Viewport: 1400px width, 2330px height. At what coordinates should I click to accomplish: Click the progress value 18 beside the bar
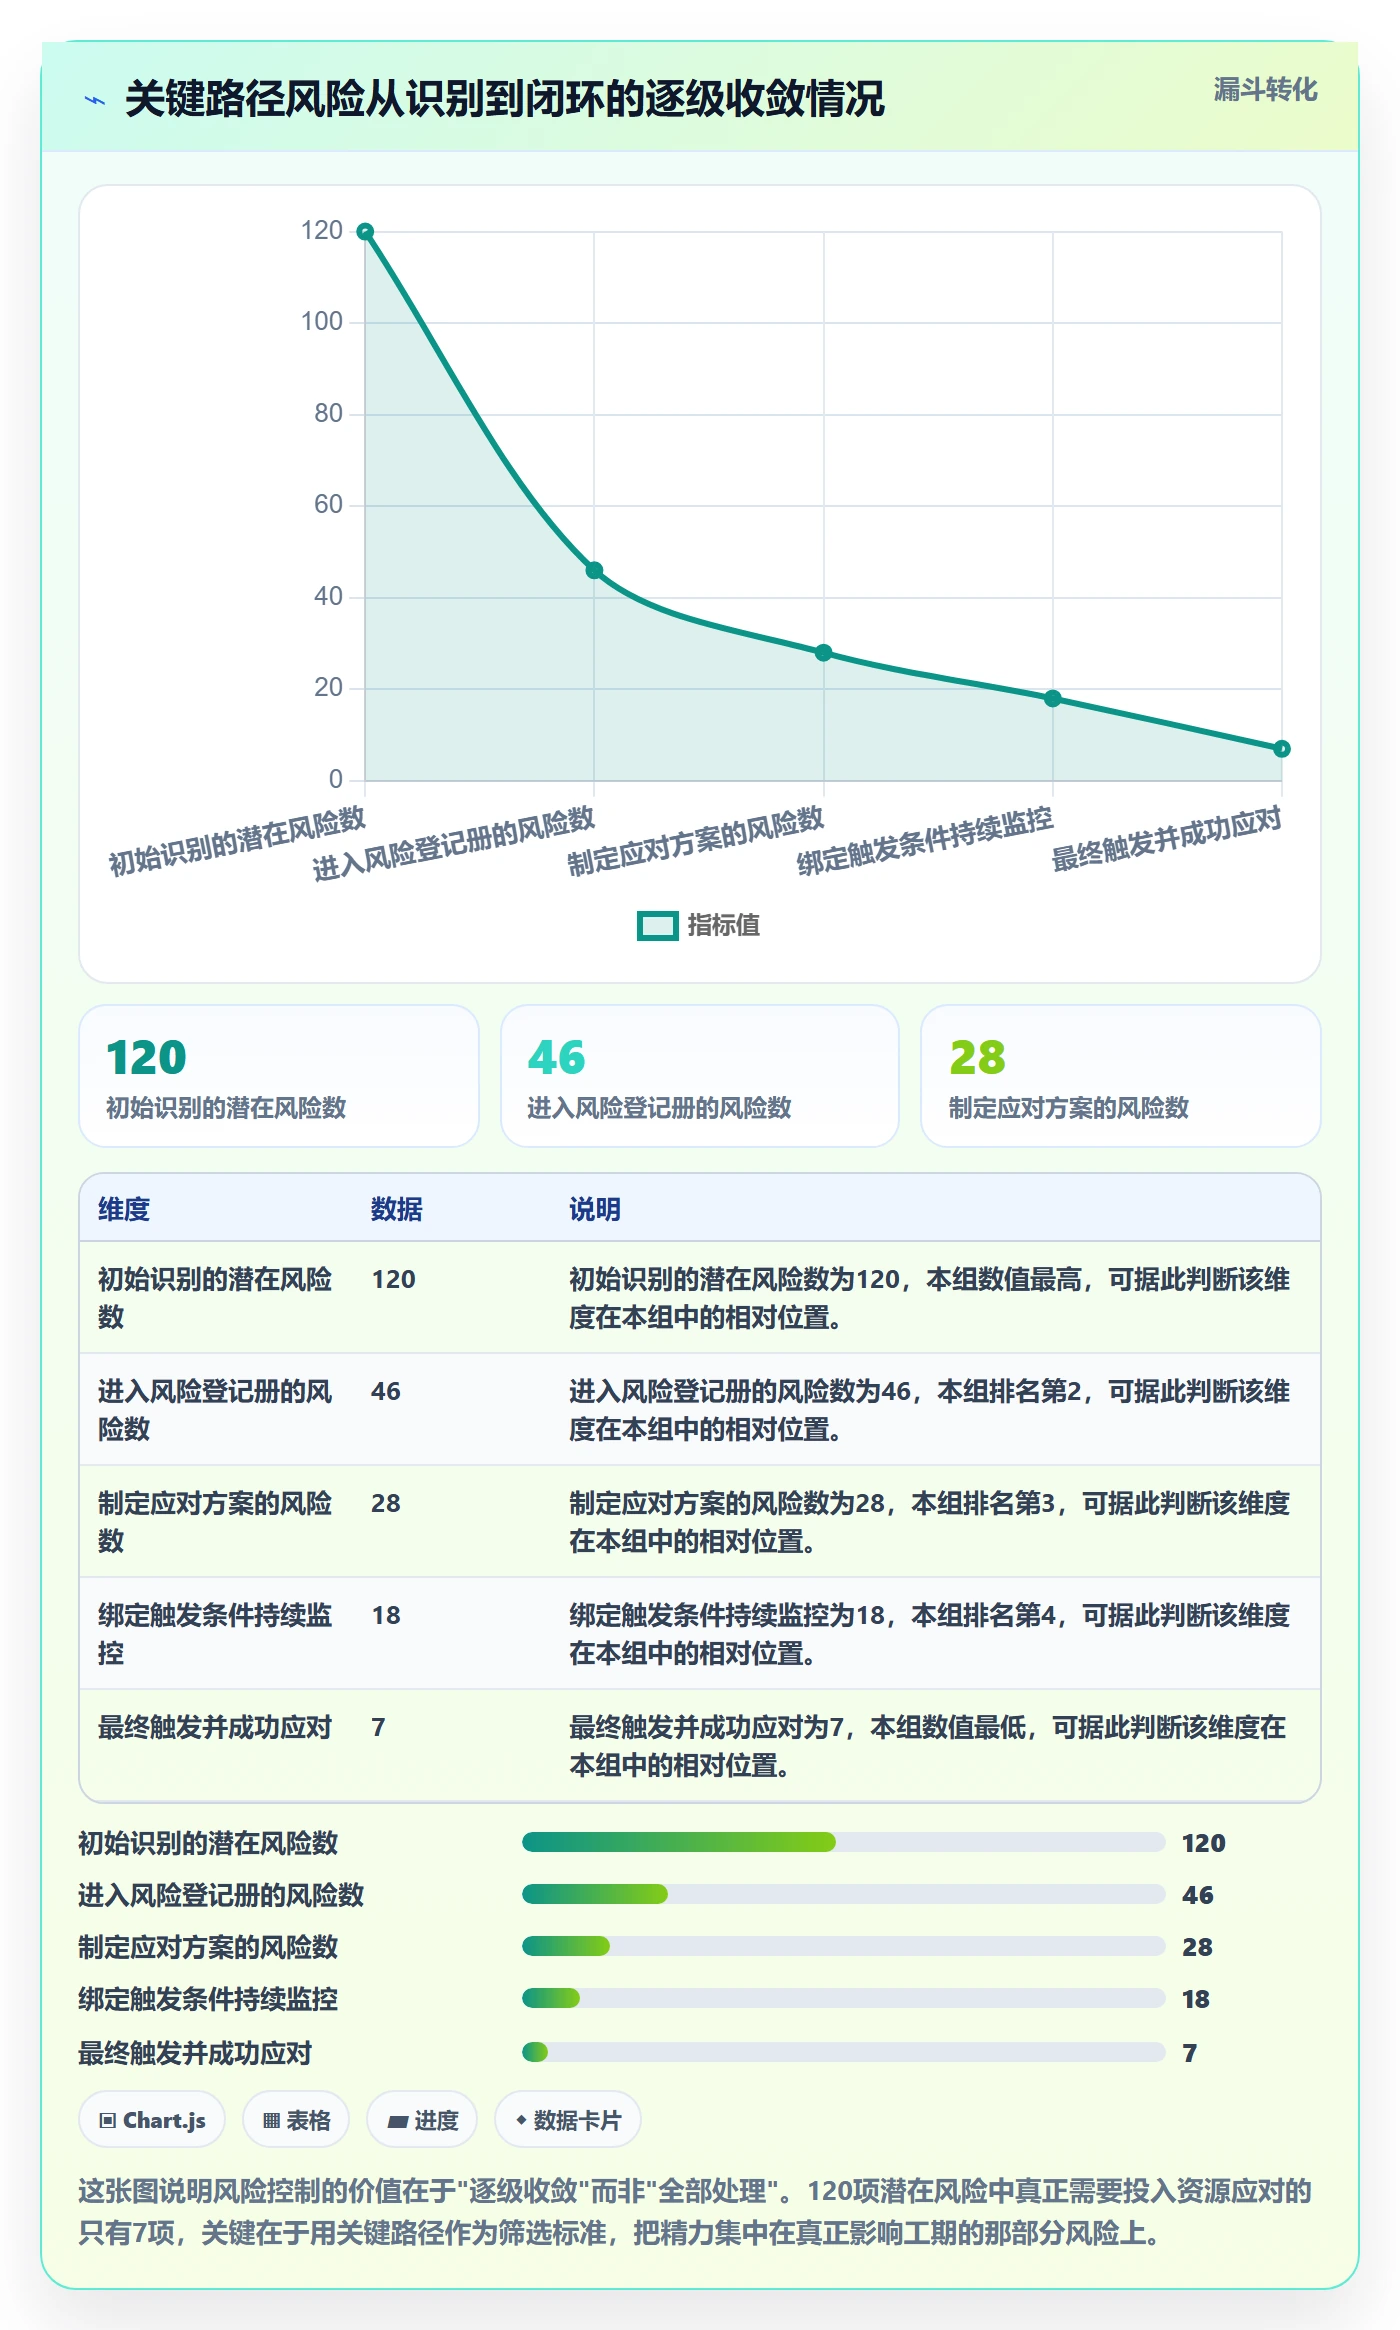click(x=1196, y=1999)
